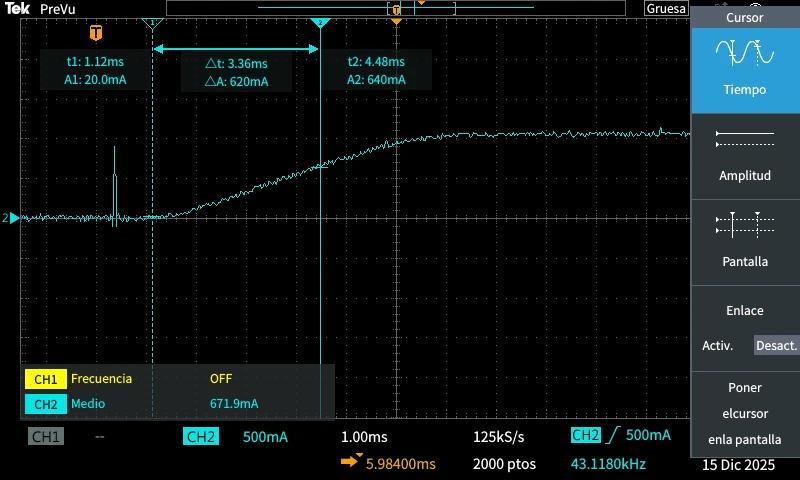Select the Pantalla screen cursor icon
This screenshot has width=800, height=480.
pyautogui.click(x=744, y=225)
